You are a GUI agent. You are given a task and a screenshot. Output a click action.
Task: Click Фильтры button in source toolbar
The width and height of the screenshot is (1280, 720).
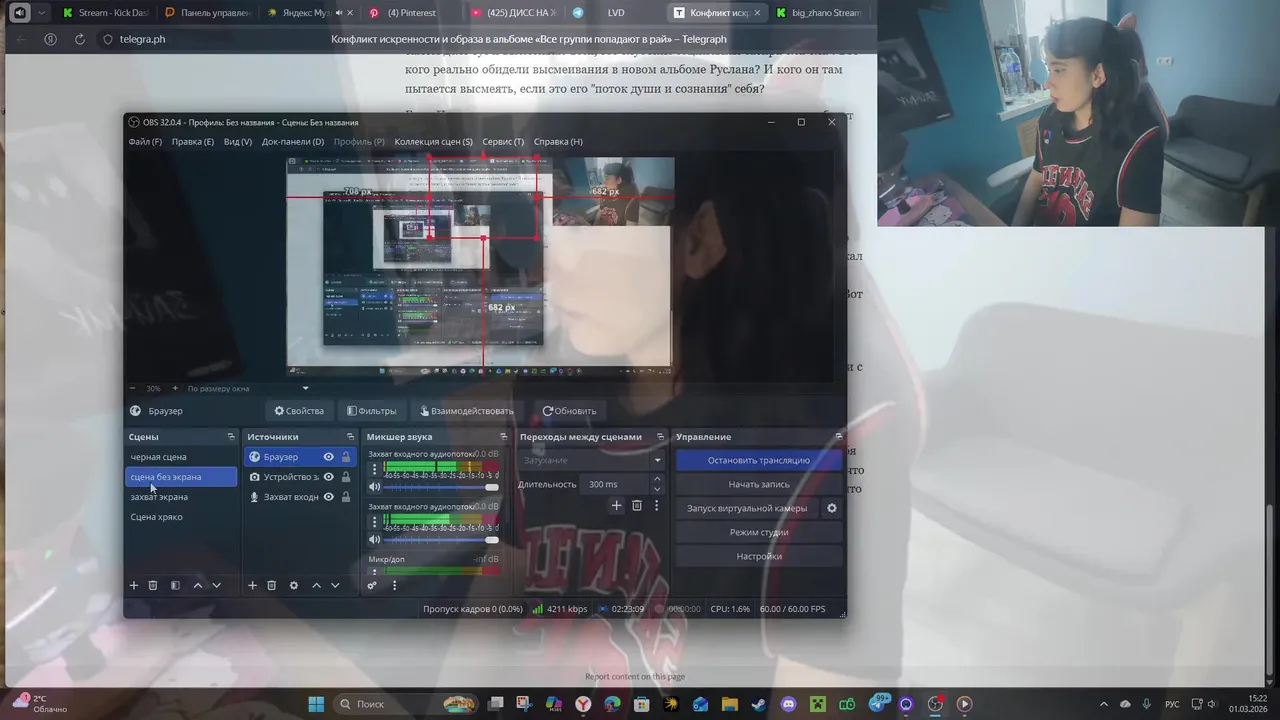(x=371, y=411)
